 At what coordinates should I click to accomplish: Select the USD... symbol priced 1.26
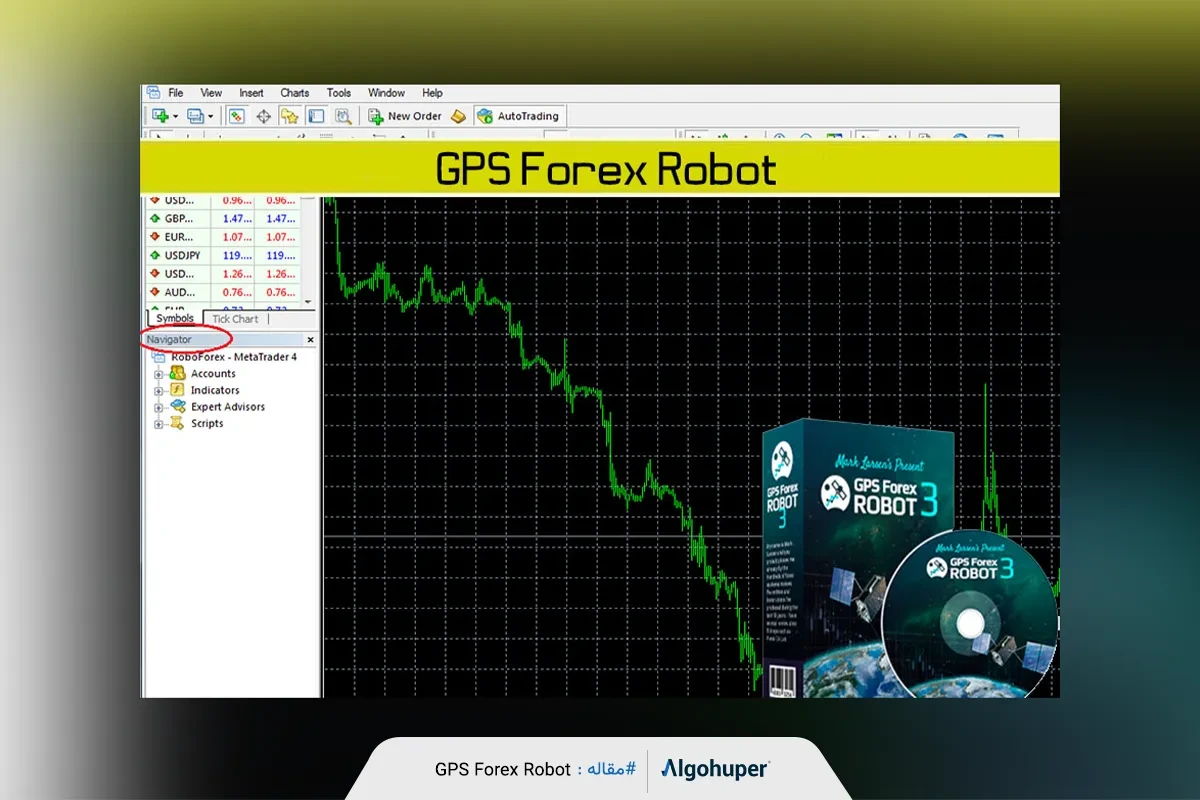(x=179, y=274)
